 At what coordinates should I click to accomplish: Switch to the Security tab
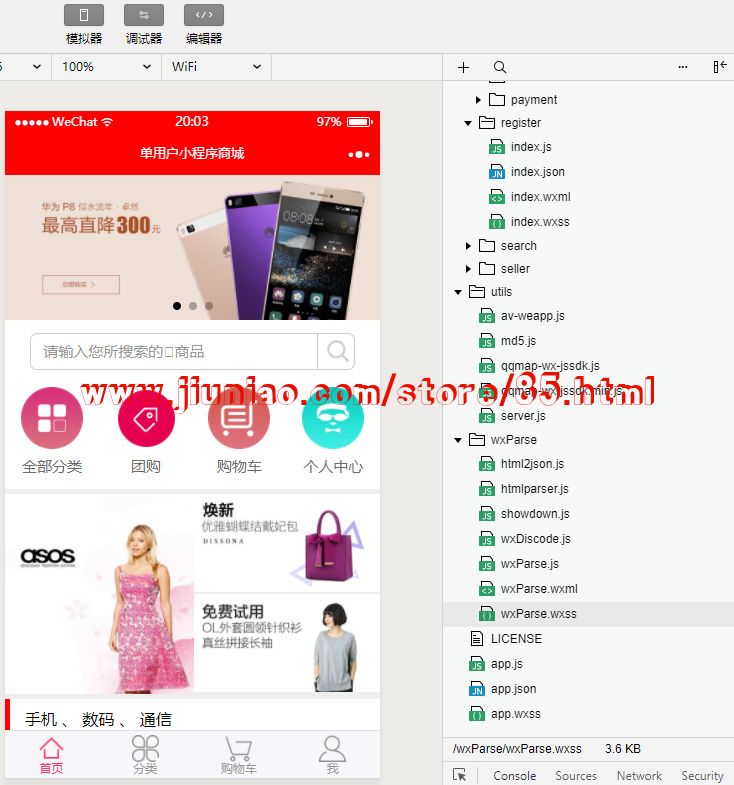click(x=702, y=775)
